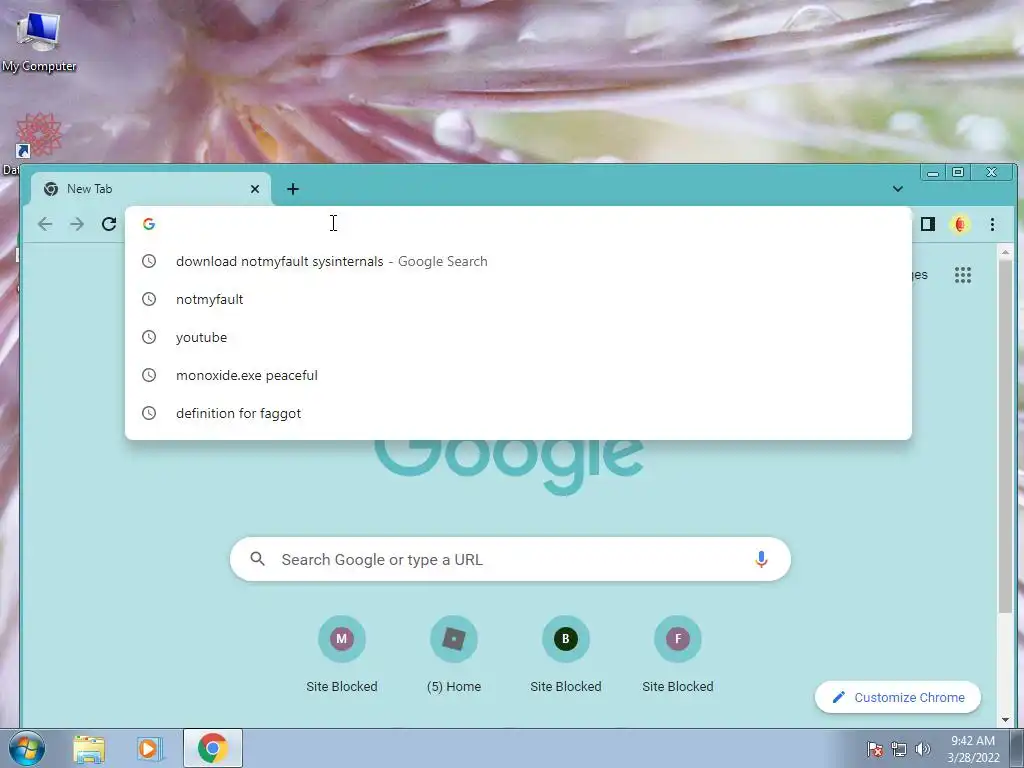Click the forward navigation arrow
This screenshot has width=1024, height=768.
77,224
